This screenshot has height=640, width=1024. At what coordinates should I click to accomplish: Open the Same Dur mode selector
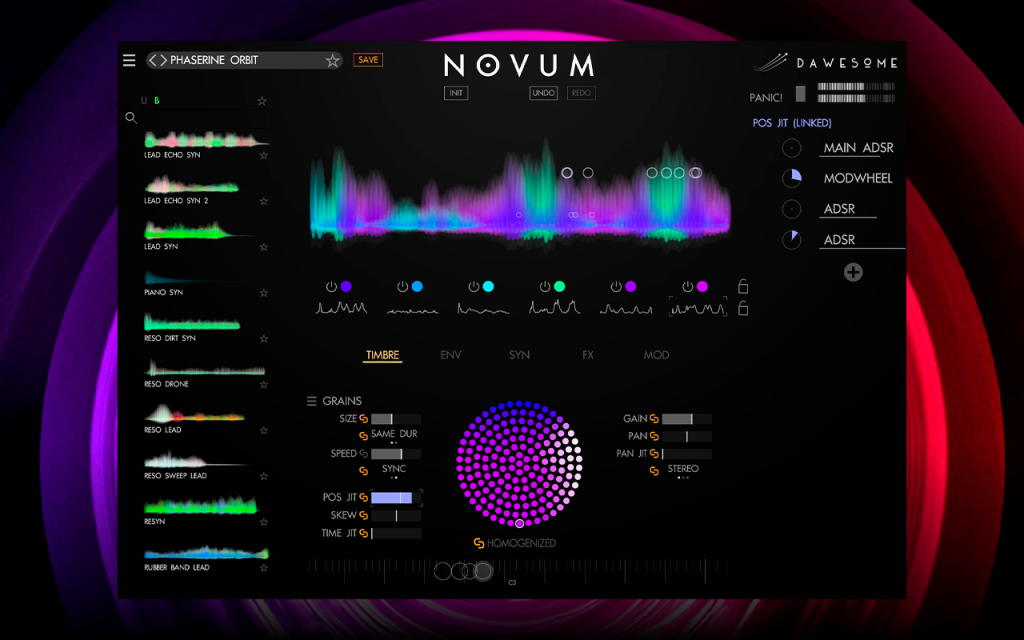tap(394, 436)
